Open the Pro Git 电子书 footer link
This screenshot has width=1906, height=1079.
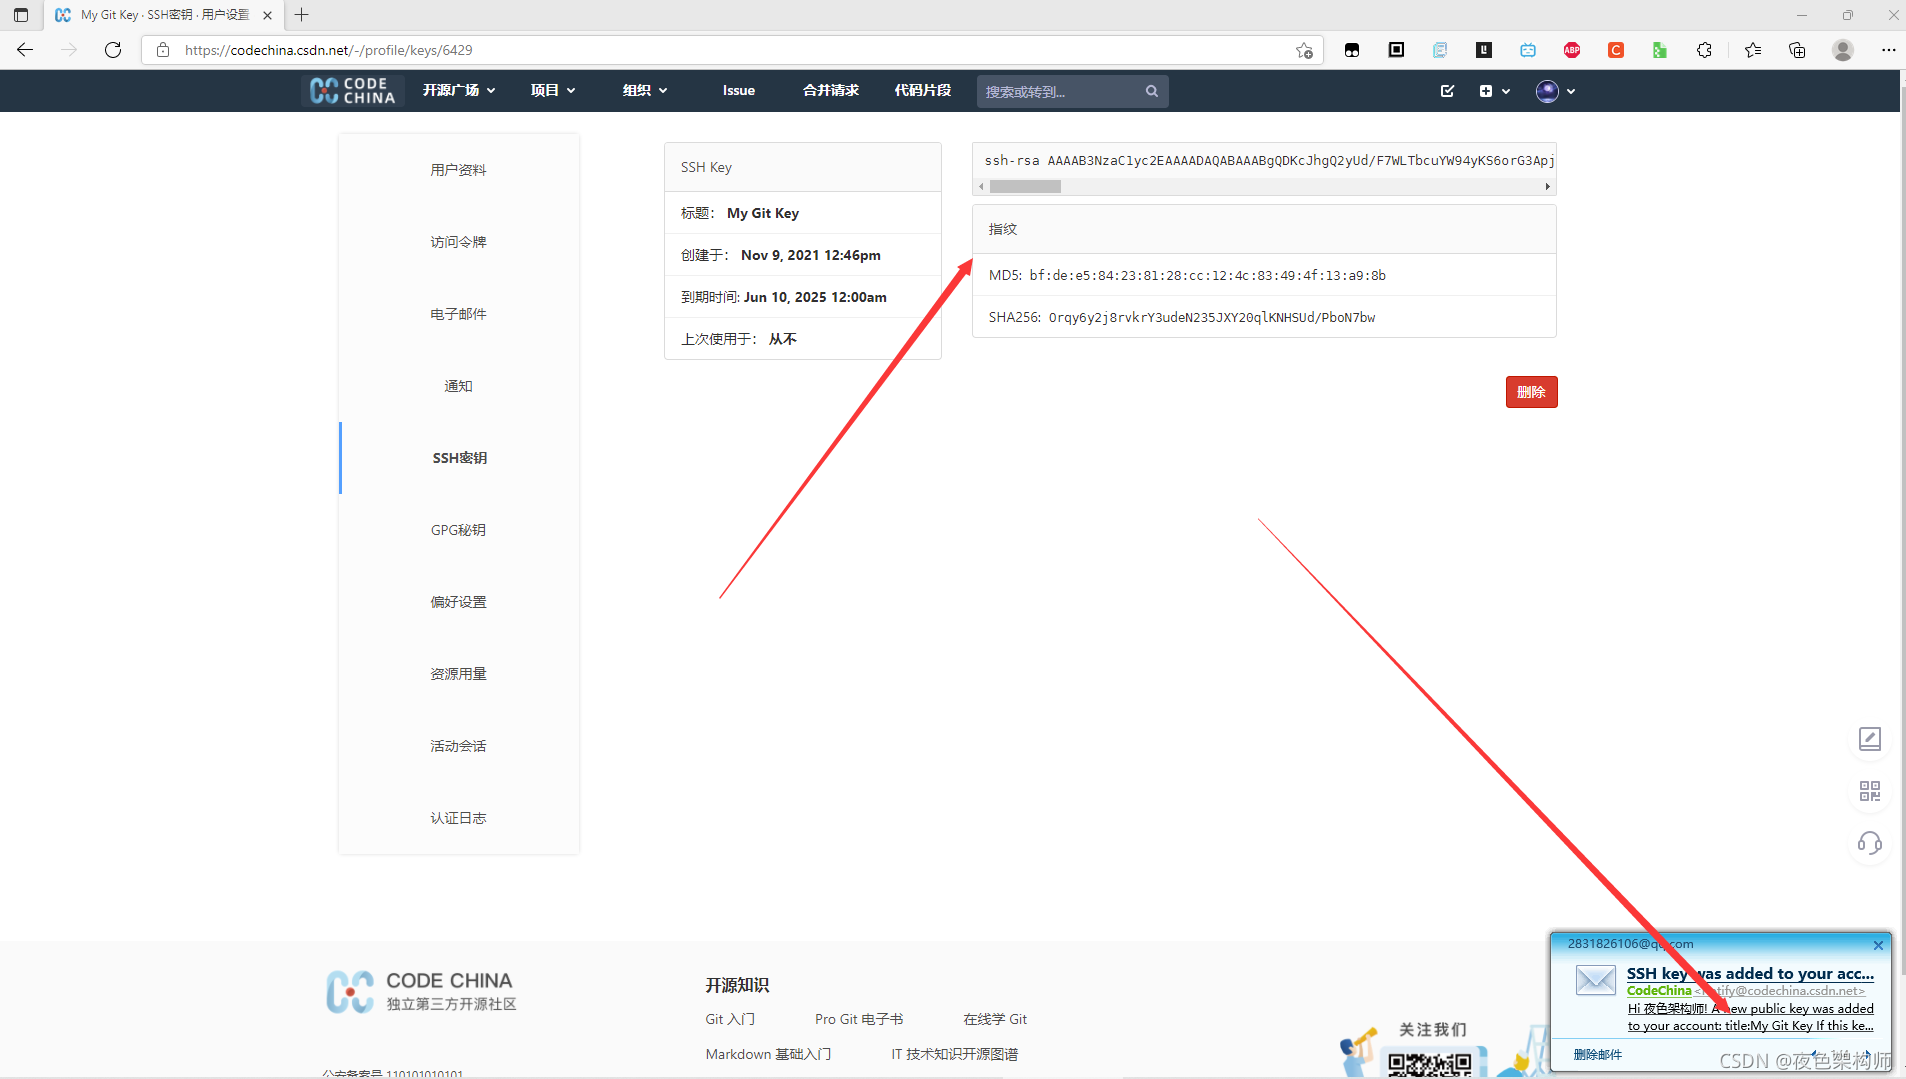pos(859,1019)
